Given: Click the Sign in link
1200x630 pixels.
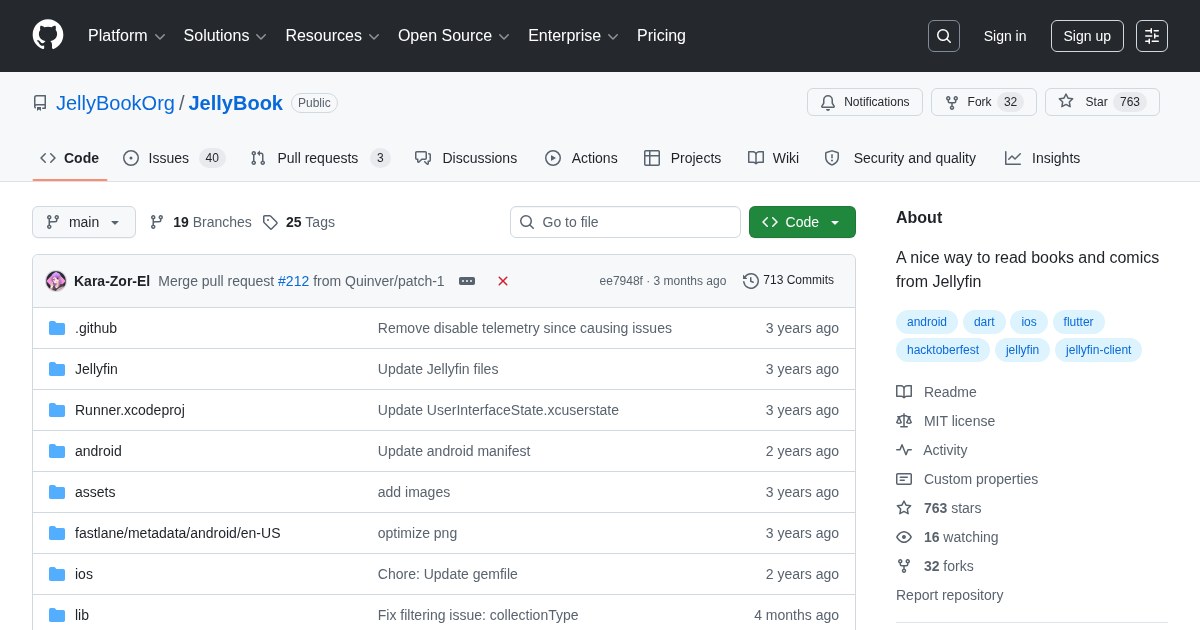Looking at the screenshot, I should 1005,36.
